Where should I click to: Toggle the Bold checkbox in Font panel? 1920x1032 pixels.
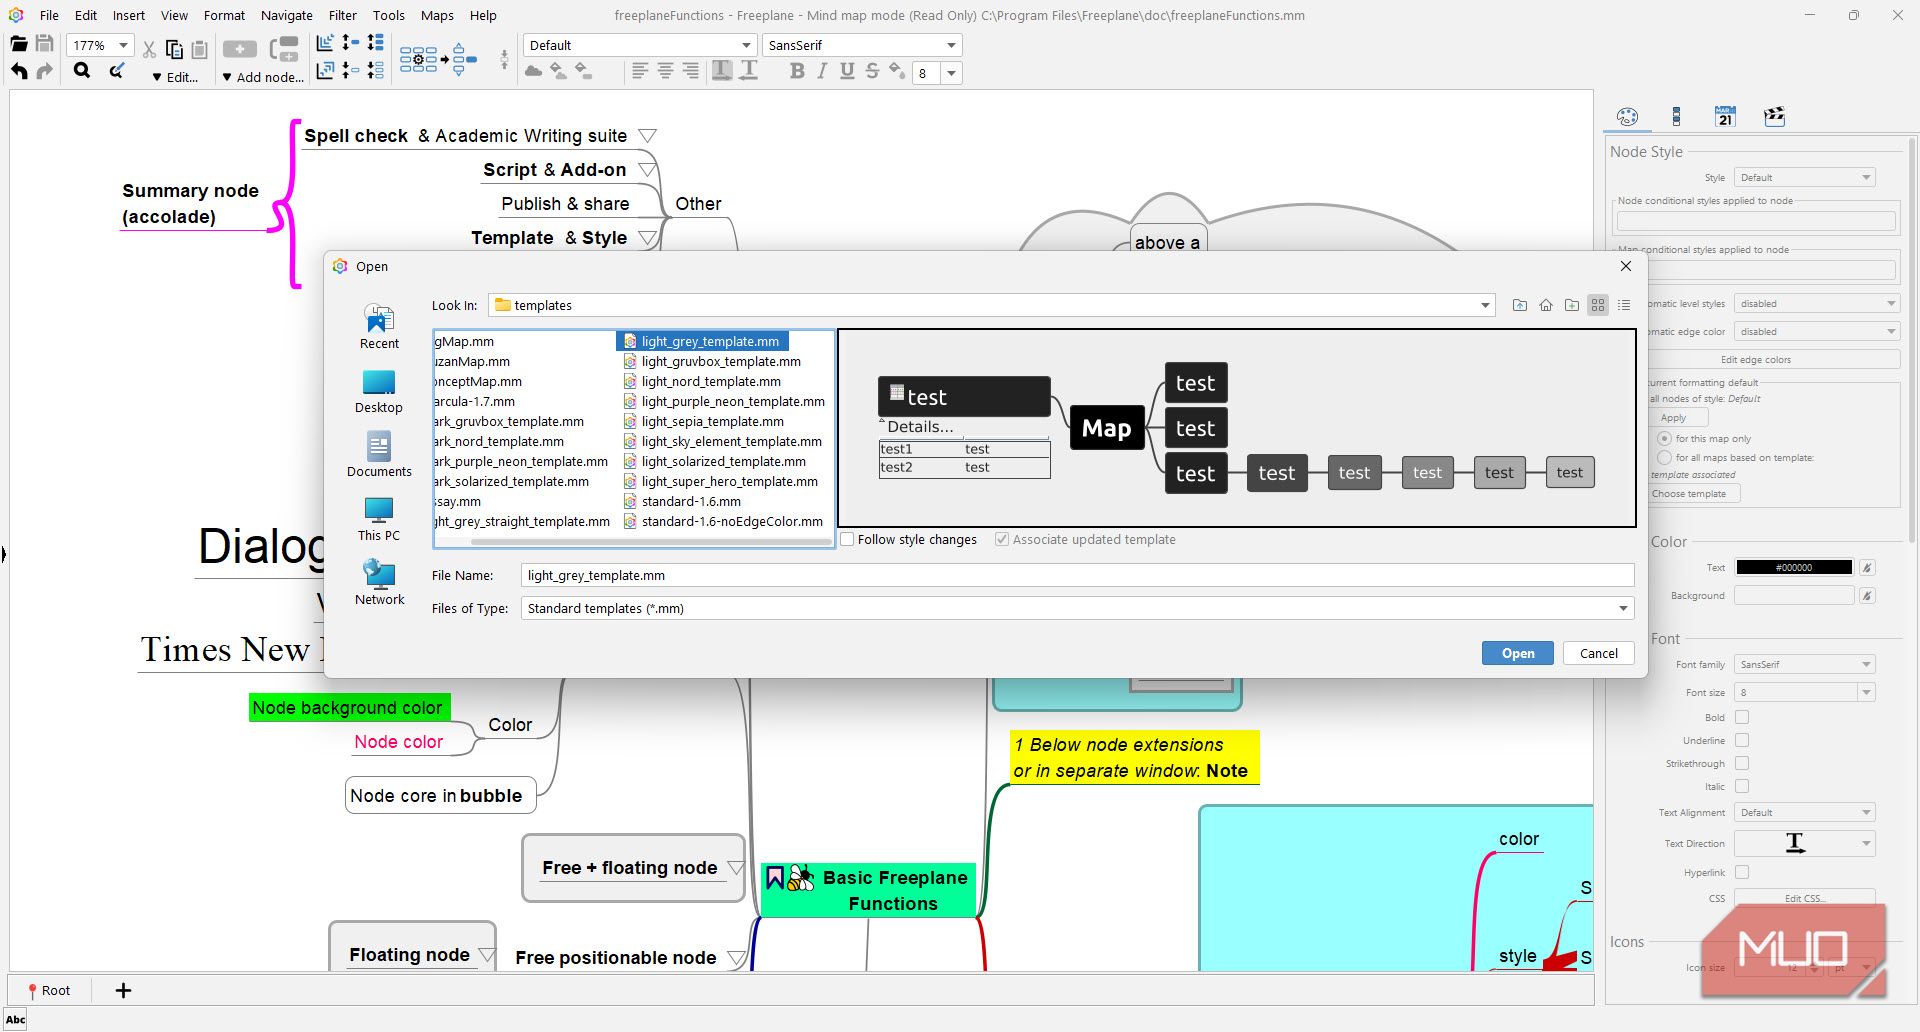coord(1742,717)
